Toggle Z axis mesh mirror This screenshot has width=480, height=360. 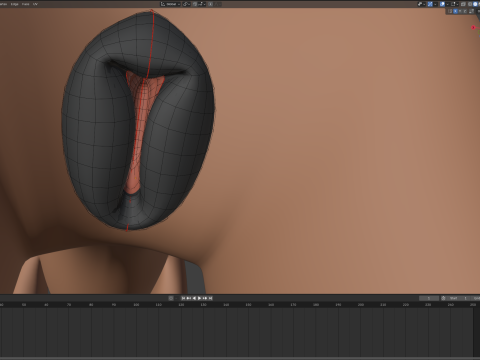[465, 11]
